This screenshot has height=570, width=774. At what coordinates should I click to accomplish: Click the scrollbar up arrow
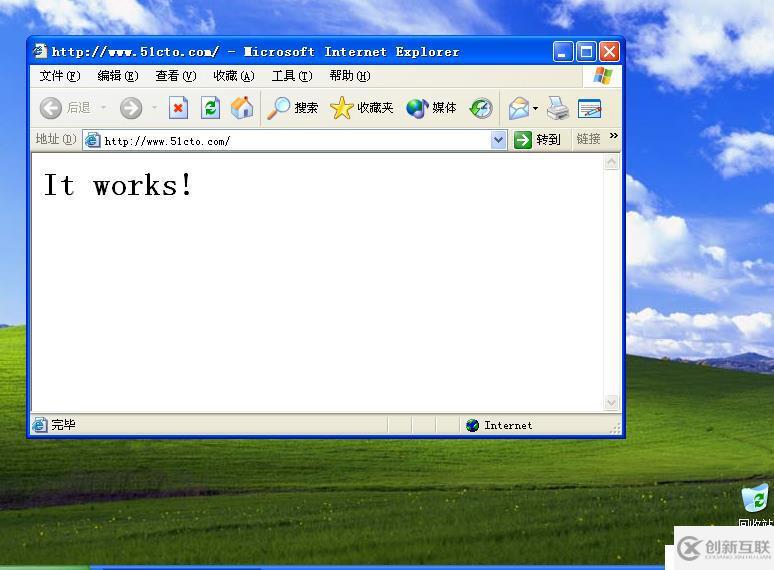tap(612, 162)
